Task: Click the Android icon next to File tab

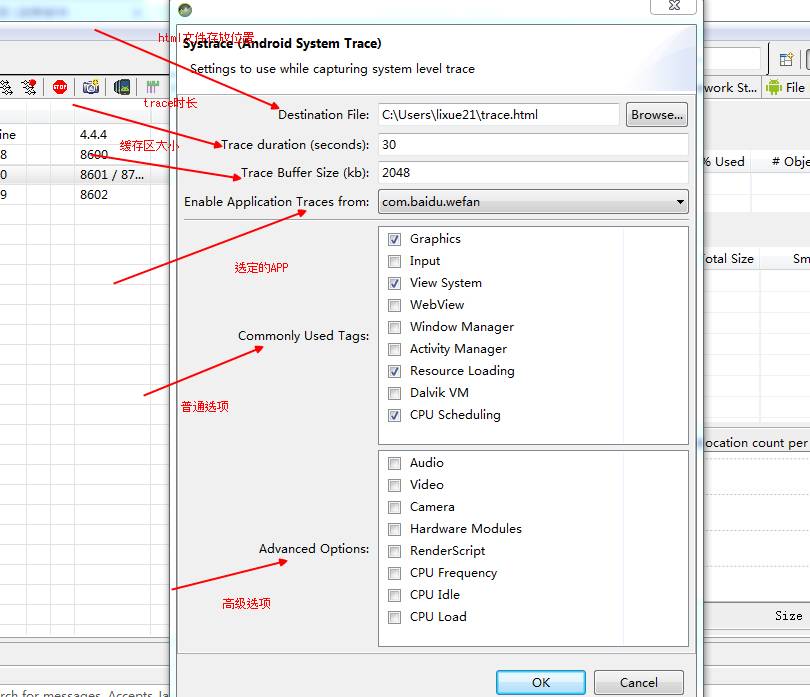Action: click(x=773, y=87)
